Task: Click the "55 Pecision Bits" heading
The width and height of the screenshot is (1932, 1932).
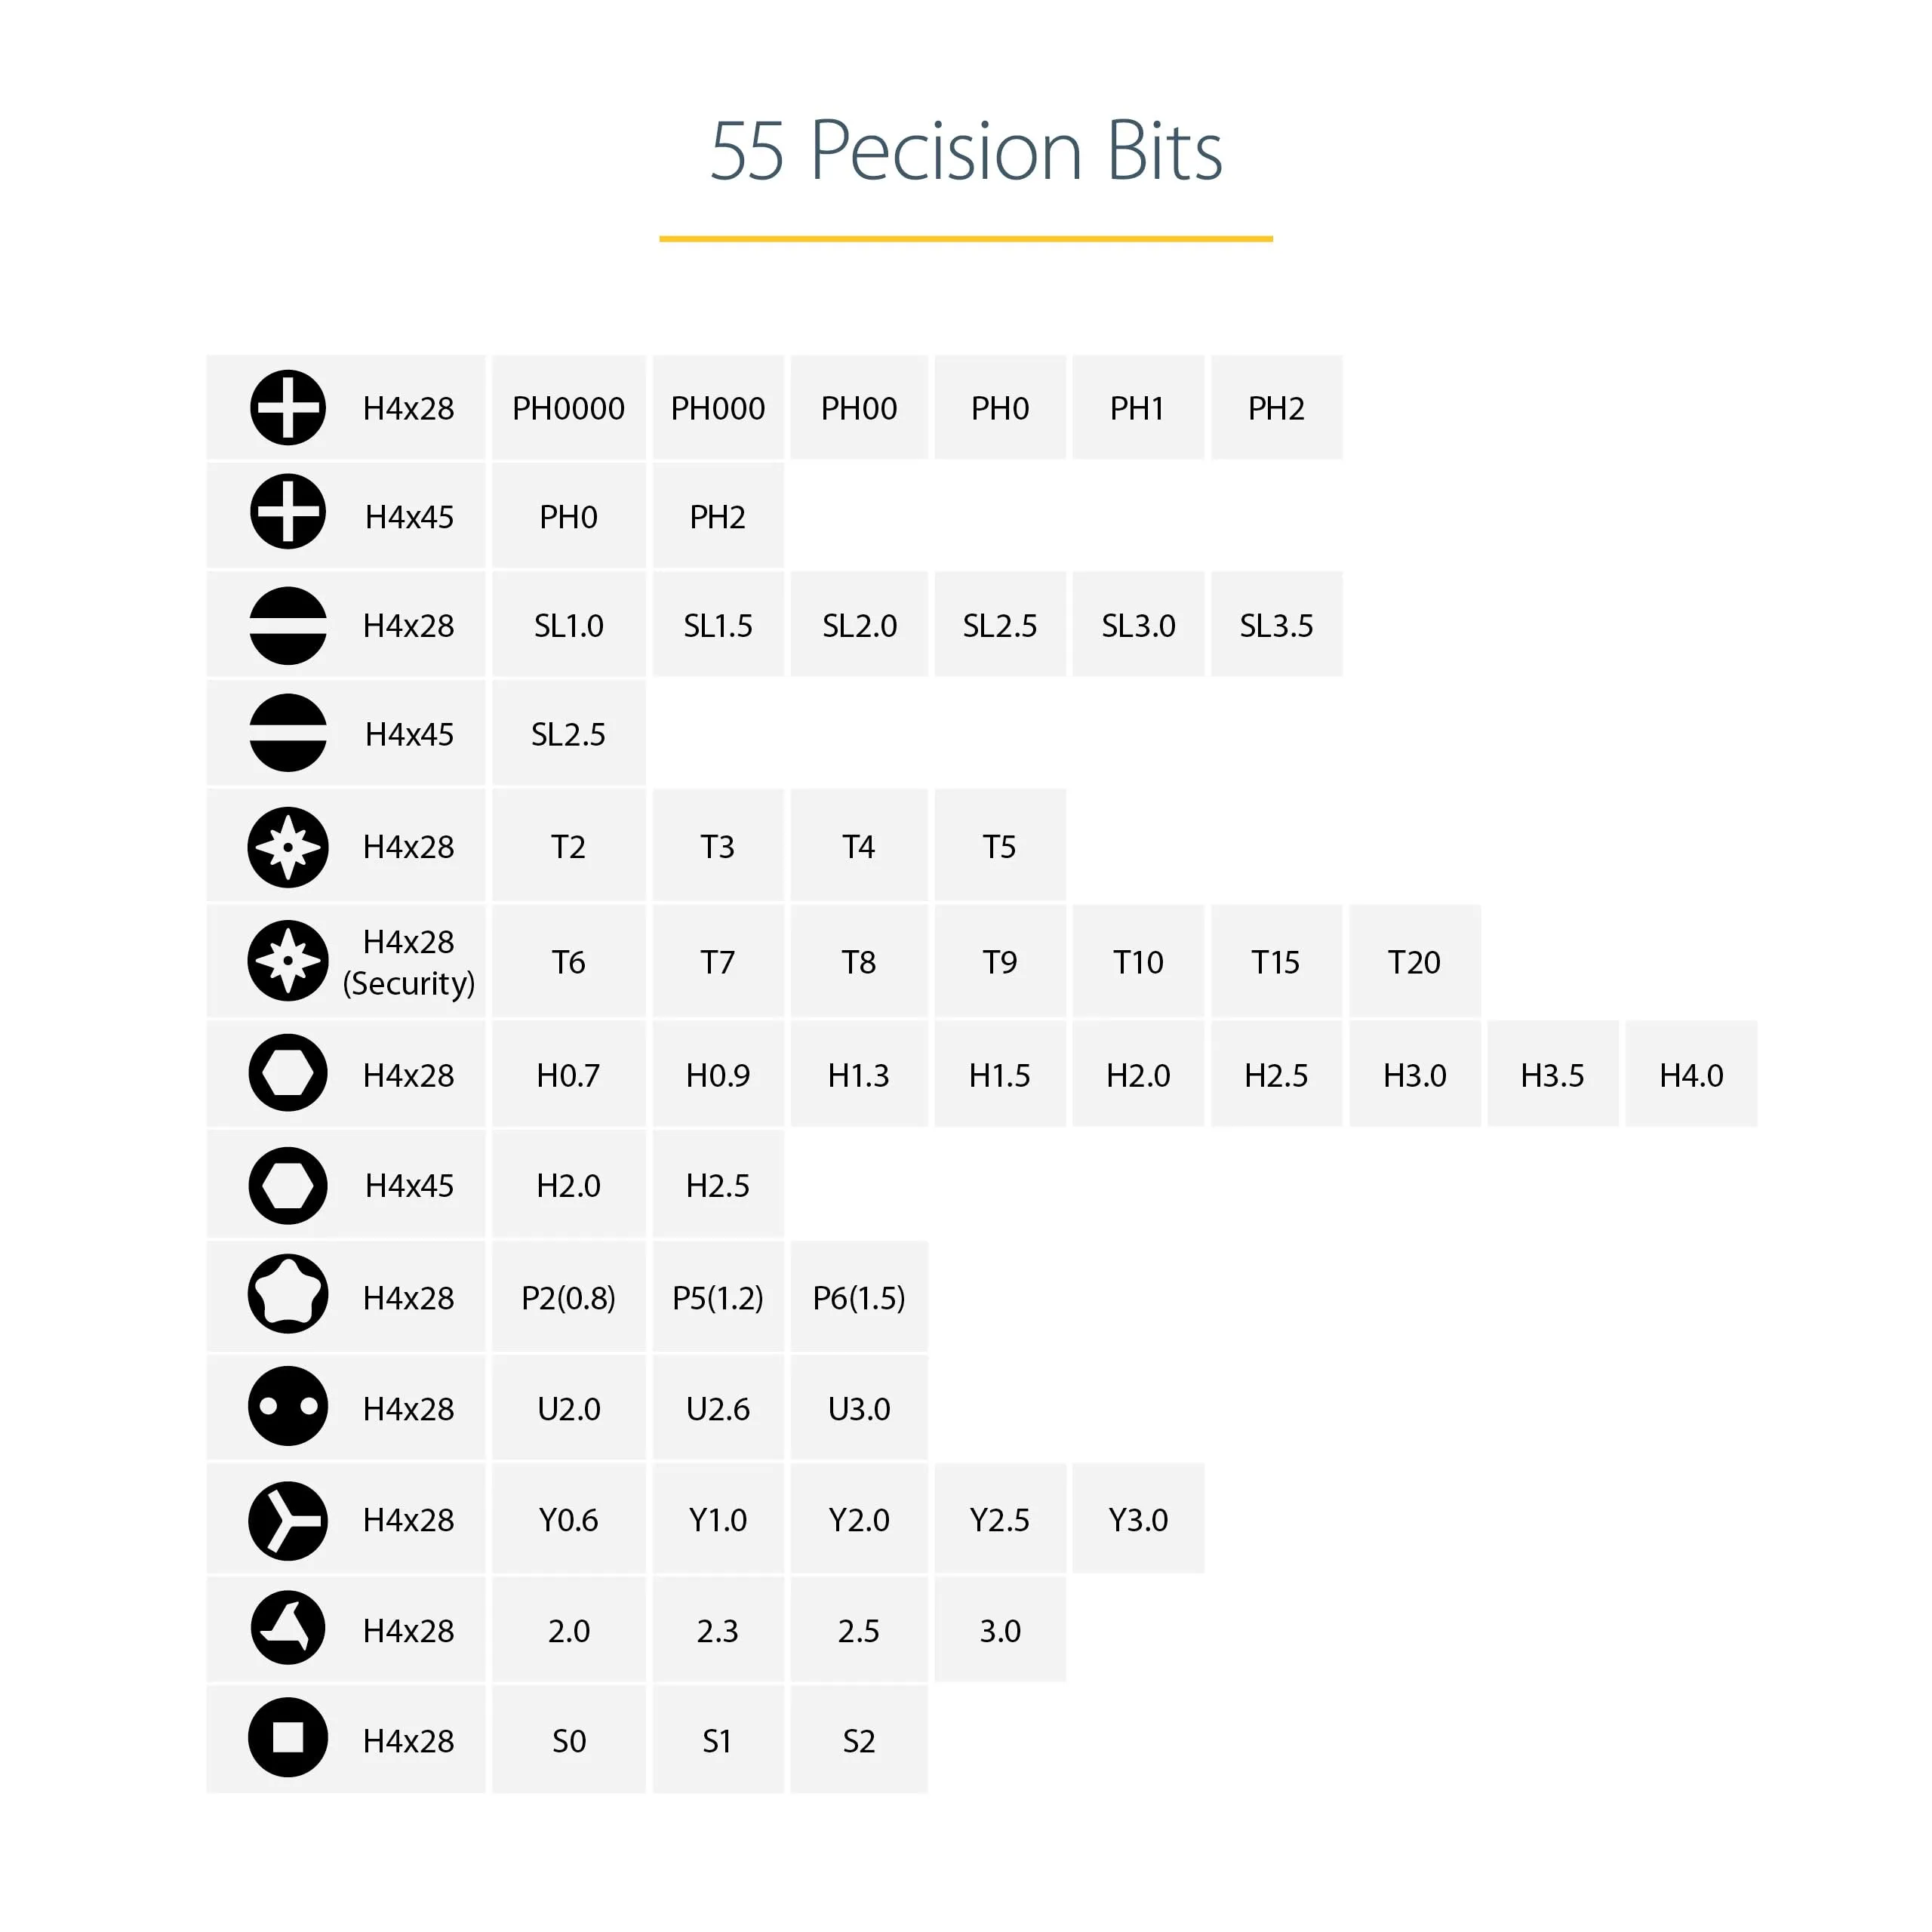Action: click(966, 151)
